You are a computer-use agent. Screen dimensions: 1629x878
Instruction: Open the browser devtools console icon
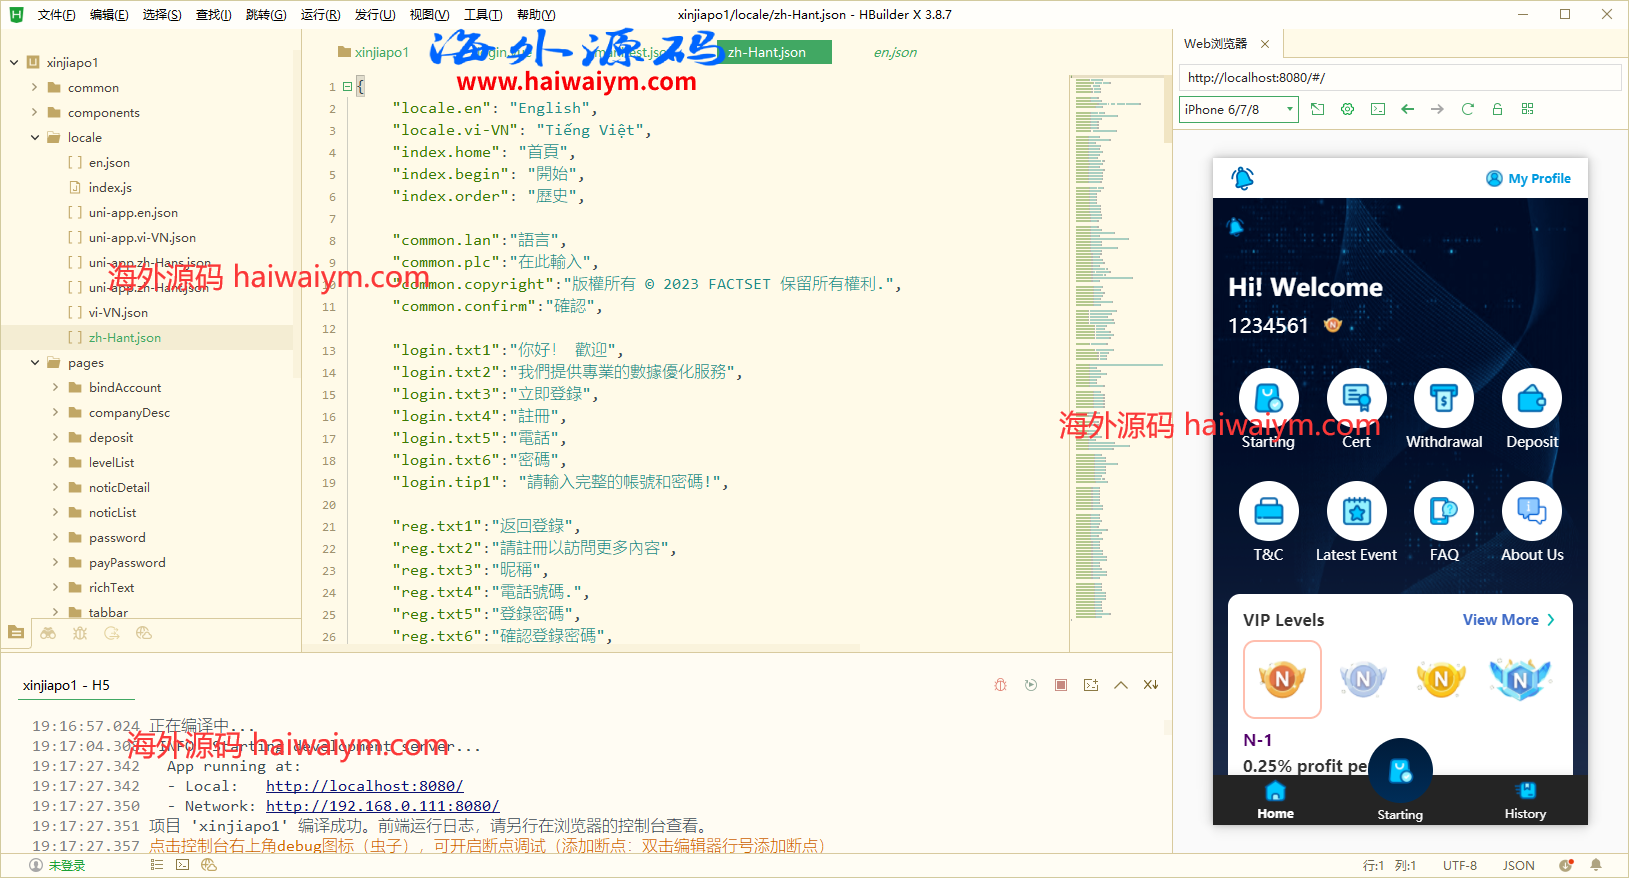1377,109
